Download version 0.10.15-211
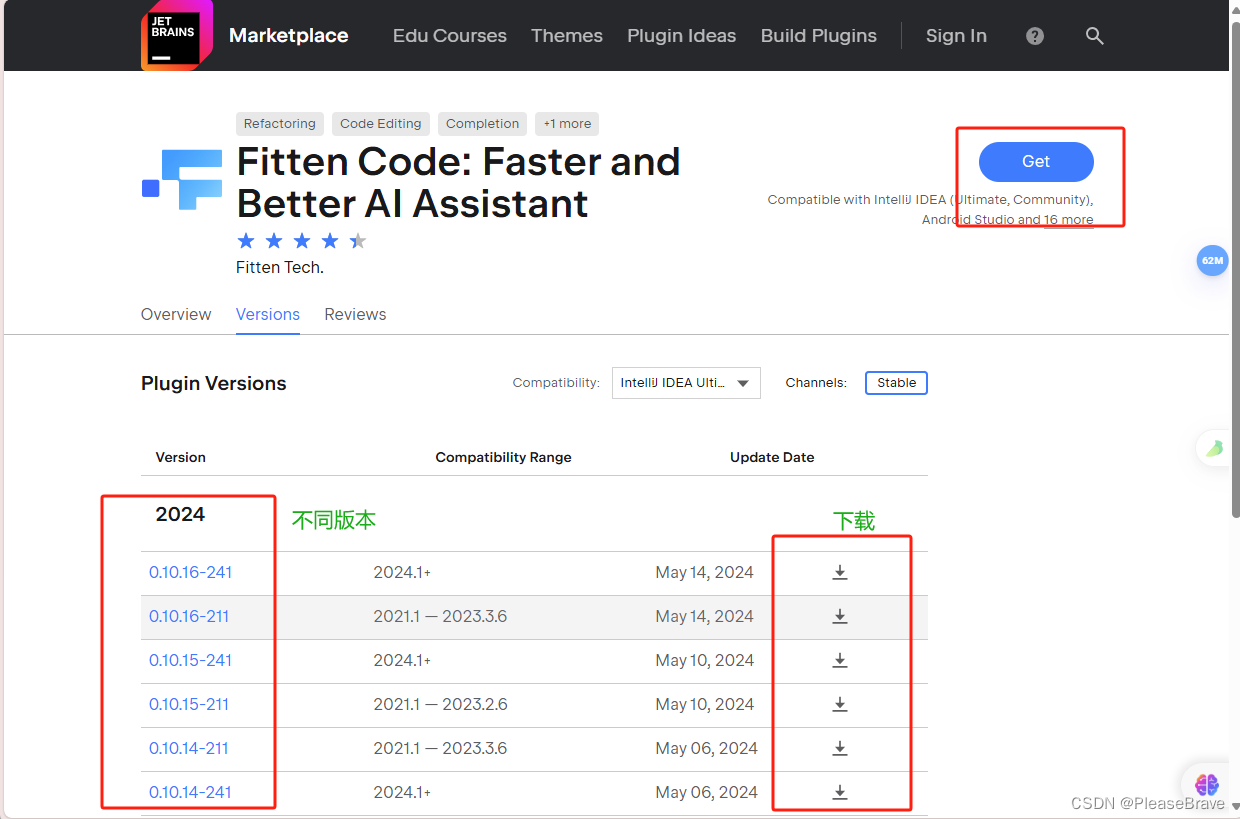 [x=840, y=704]
